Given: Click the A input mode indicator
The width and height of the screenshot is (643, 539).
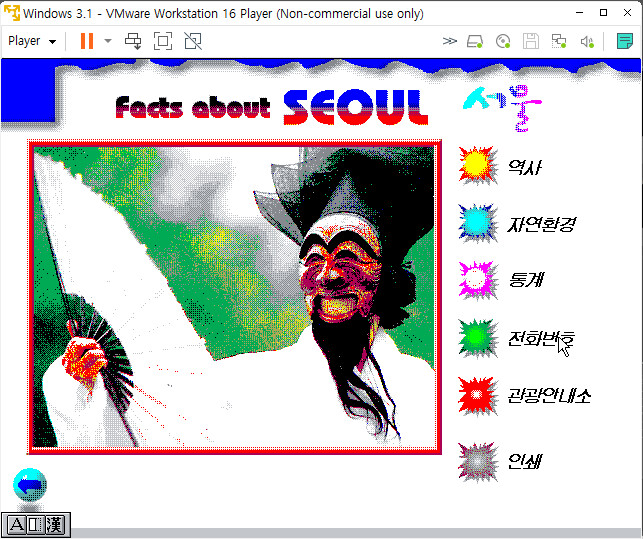Looking at the screenshot, I should (16, 525).
